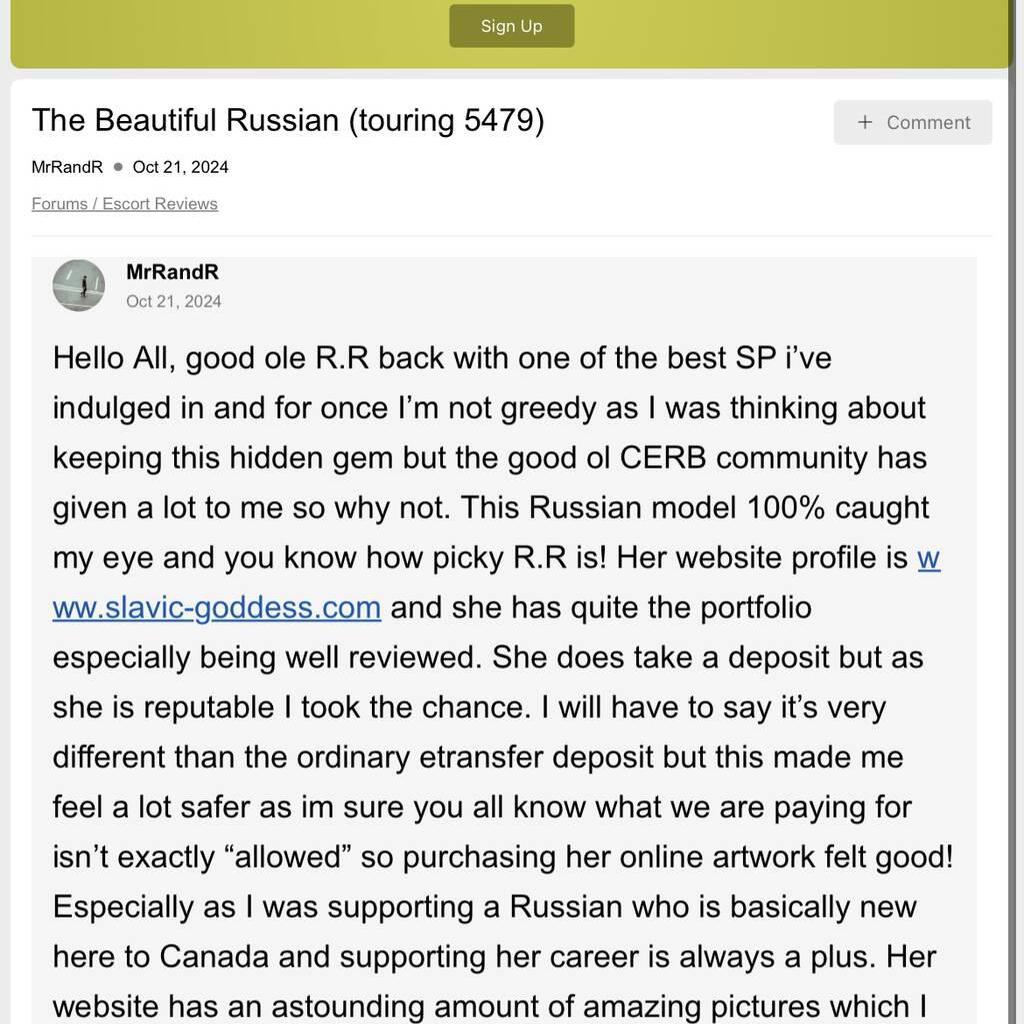The height and width of the screenshot is (1024, 1024).
Task: Click the word "Canada" in the post
Action: tap(214, 957)
